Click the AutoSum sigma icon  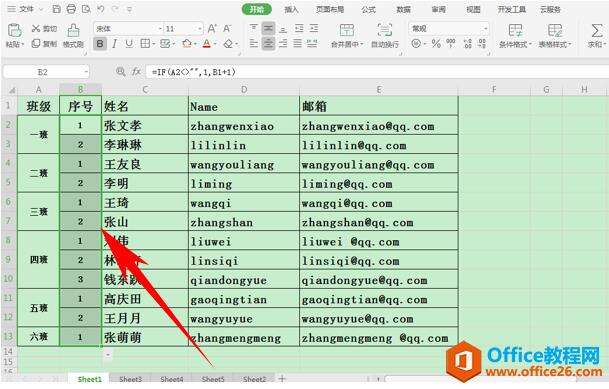[x=597, y=30]
